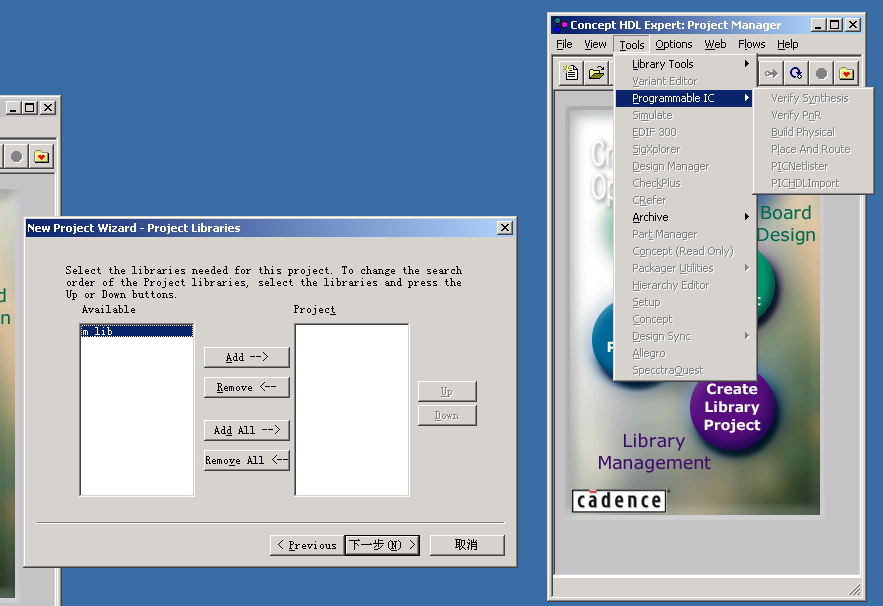Launch Allegro from the Tools menu
The width and height of the screenshot is (883, 606).
(684, 353)
